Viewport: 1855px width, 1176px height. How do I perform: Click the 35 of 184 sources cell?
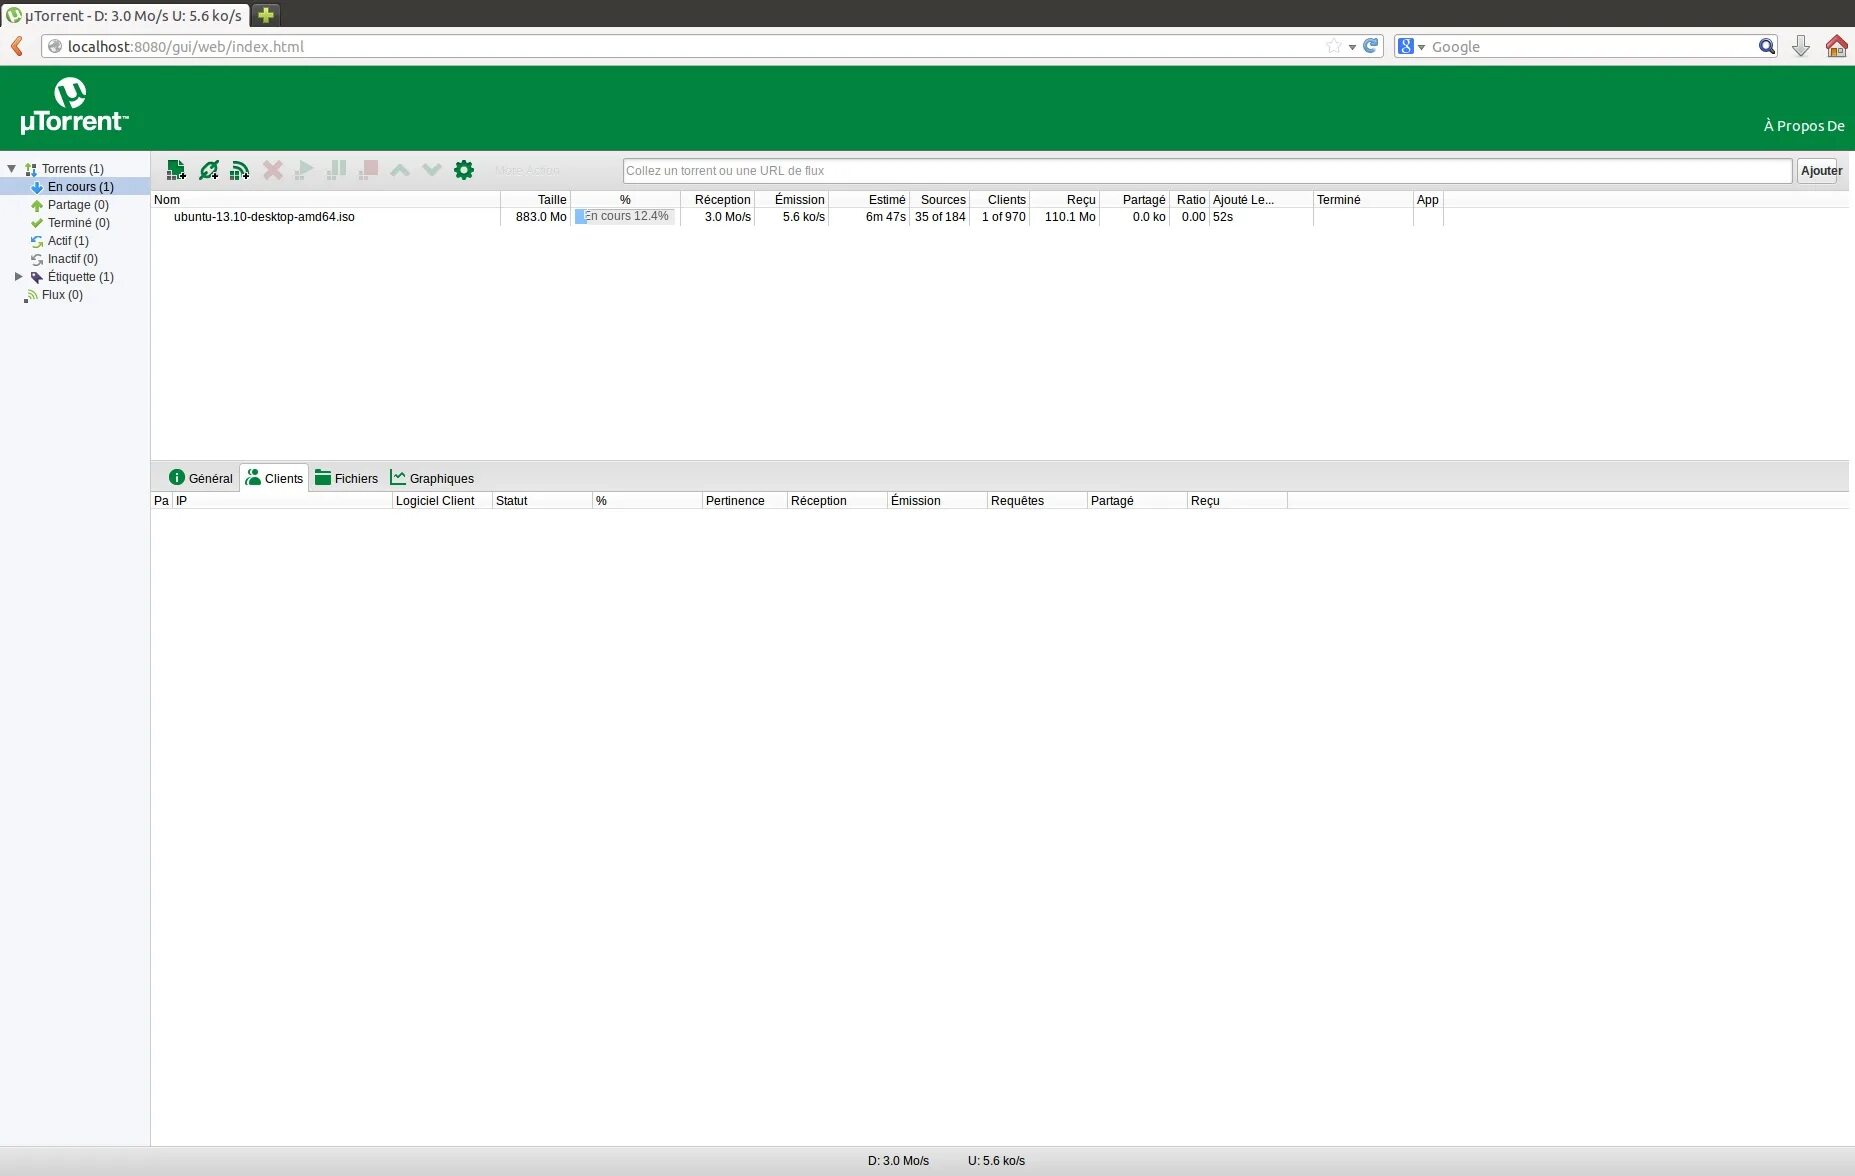coord(940,217)
